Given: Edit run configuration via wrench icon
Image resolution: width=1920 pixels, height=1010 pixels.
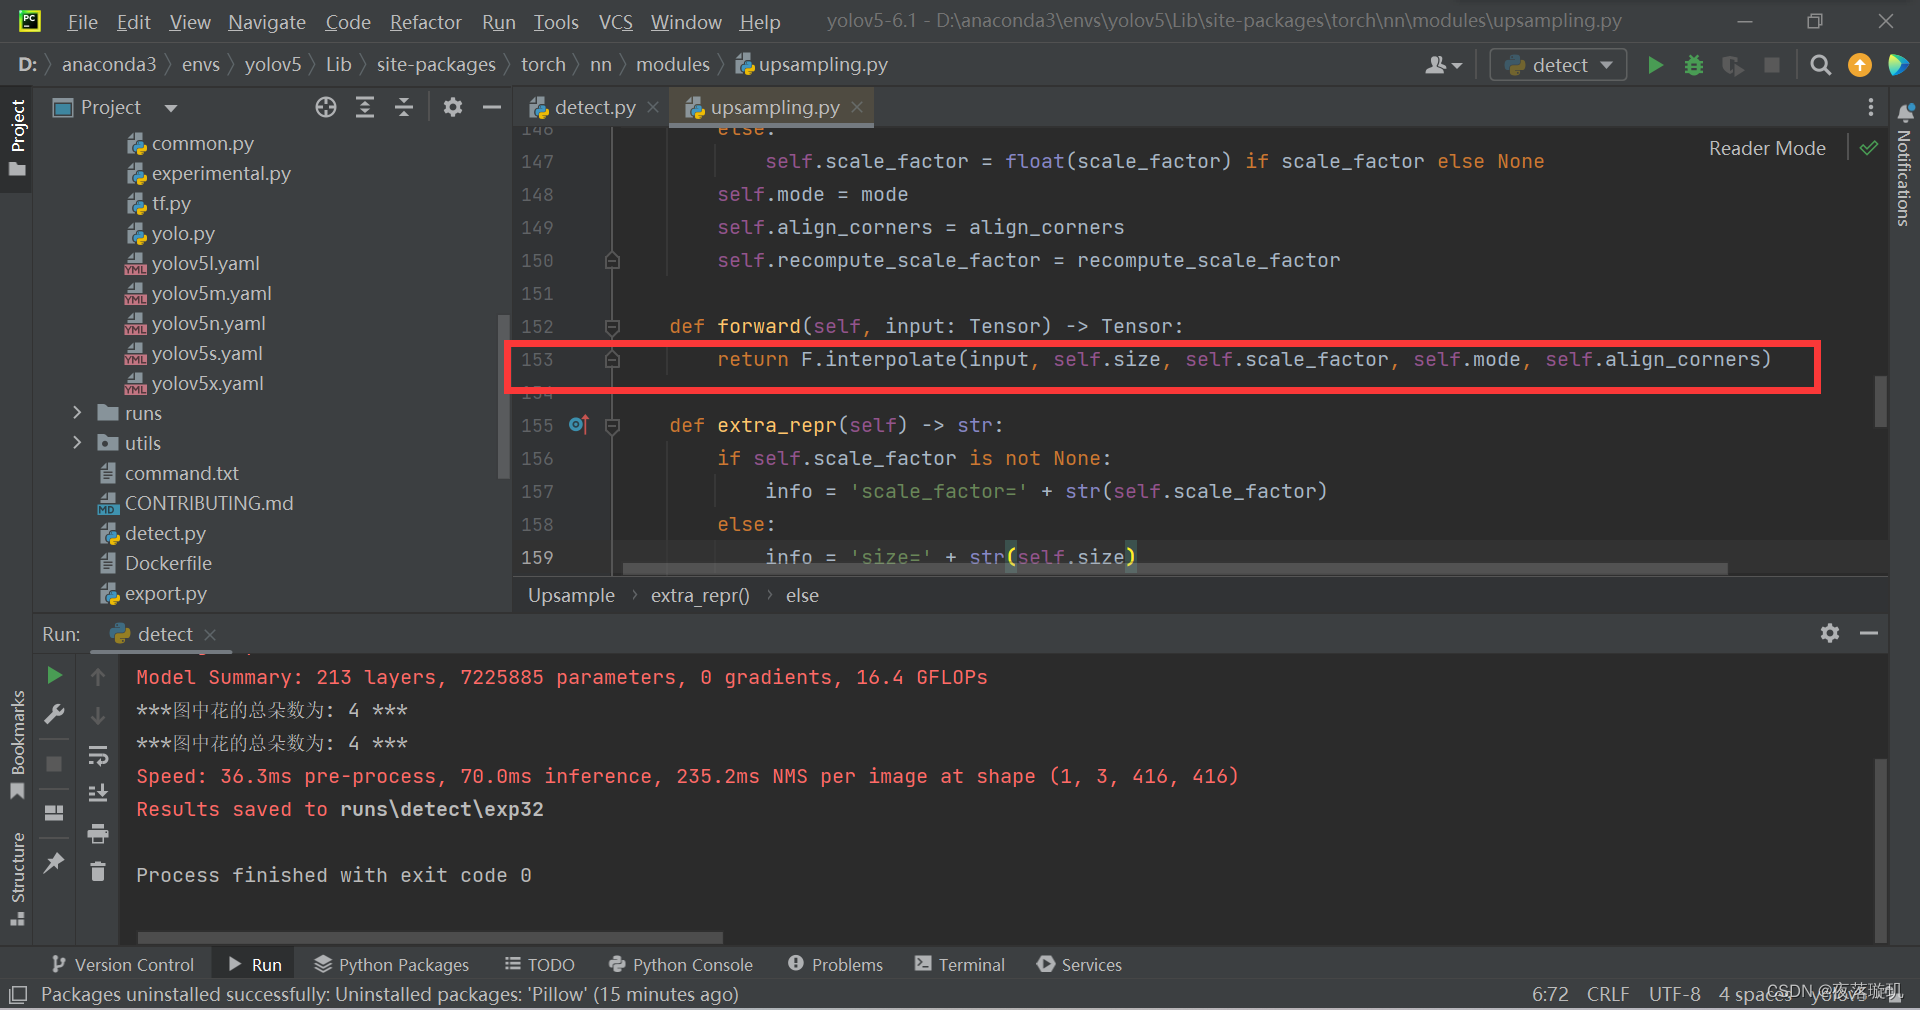Looking at the screenshot, I should click(54, 714).
